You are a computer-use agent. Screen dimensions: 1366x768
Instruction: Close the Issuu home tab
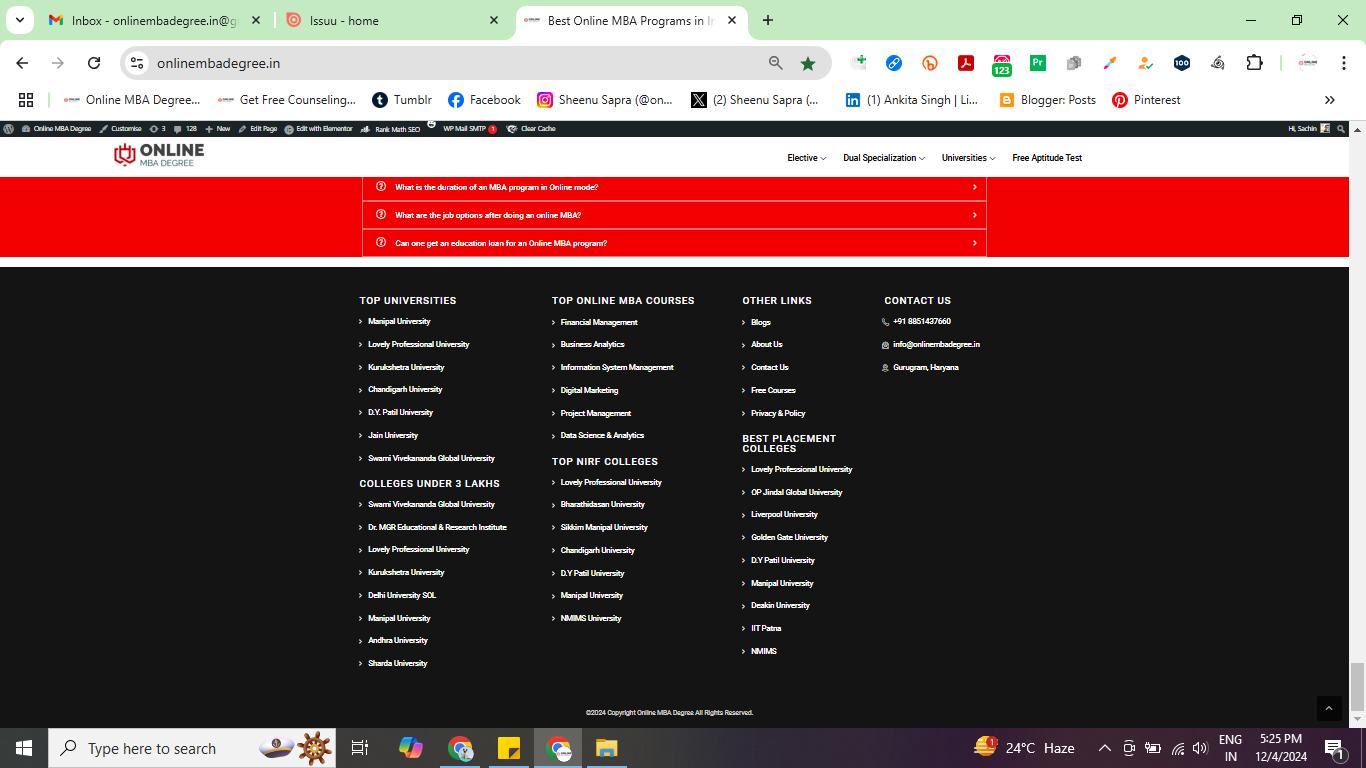point(494,20)
